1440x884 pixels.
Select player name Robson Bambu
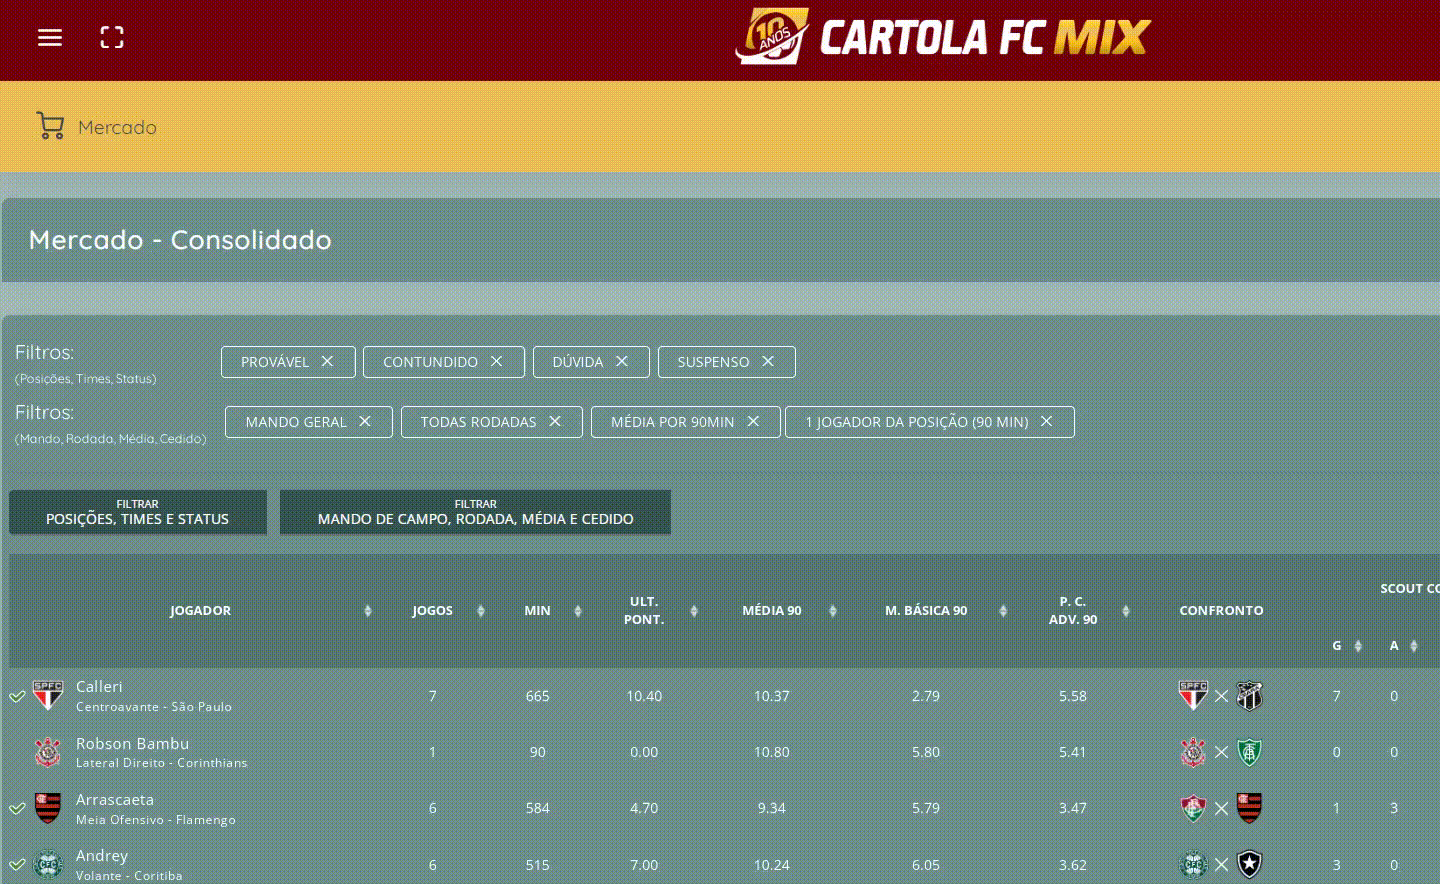click(x=132, y=743)
